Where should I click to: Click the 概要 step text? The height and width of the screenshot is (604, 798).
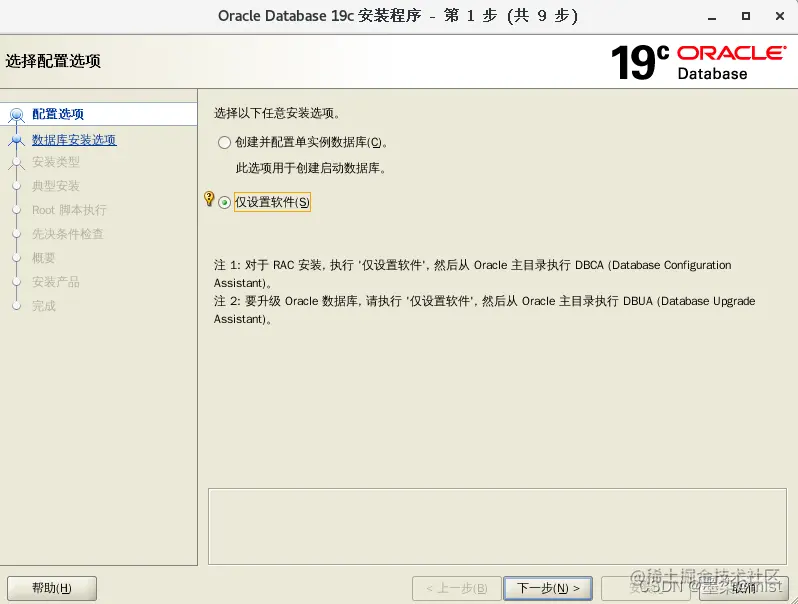tap(43, 258)
